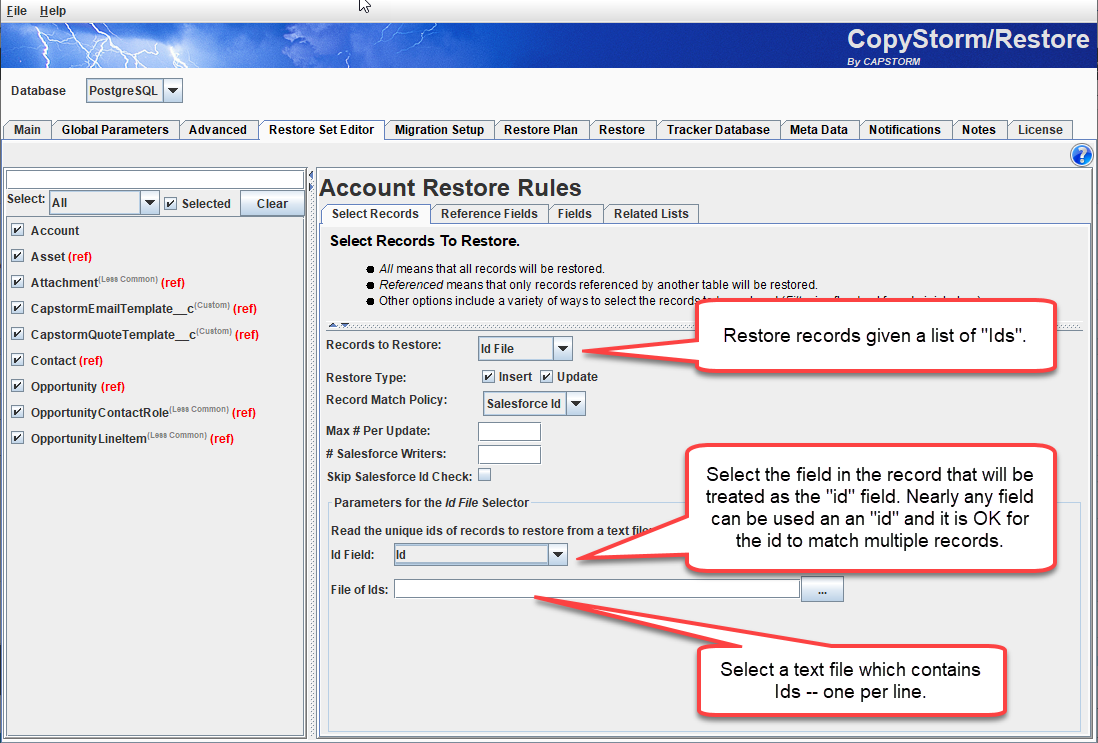
Task: Select the Select Records sub-tab
Action: click(x=375, y=214)
